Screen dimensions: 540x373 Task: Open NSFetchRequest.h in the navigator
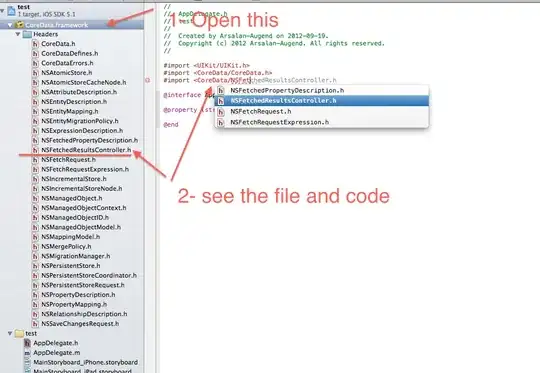69,159
